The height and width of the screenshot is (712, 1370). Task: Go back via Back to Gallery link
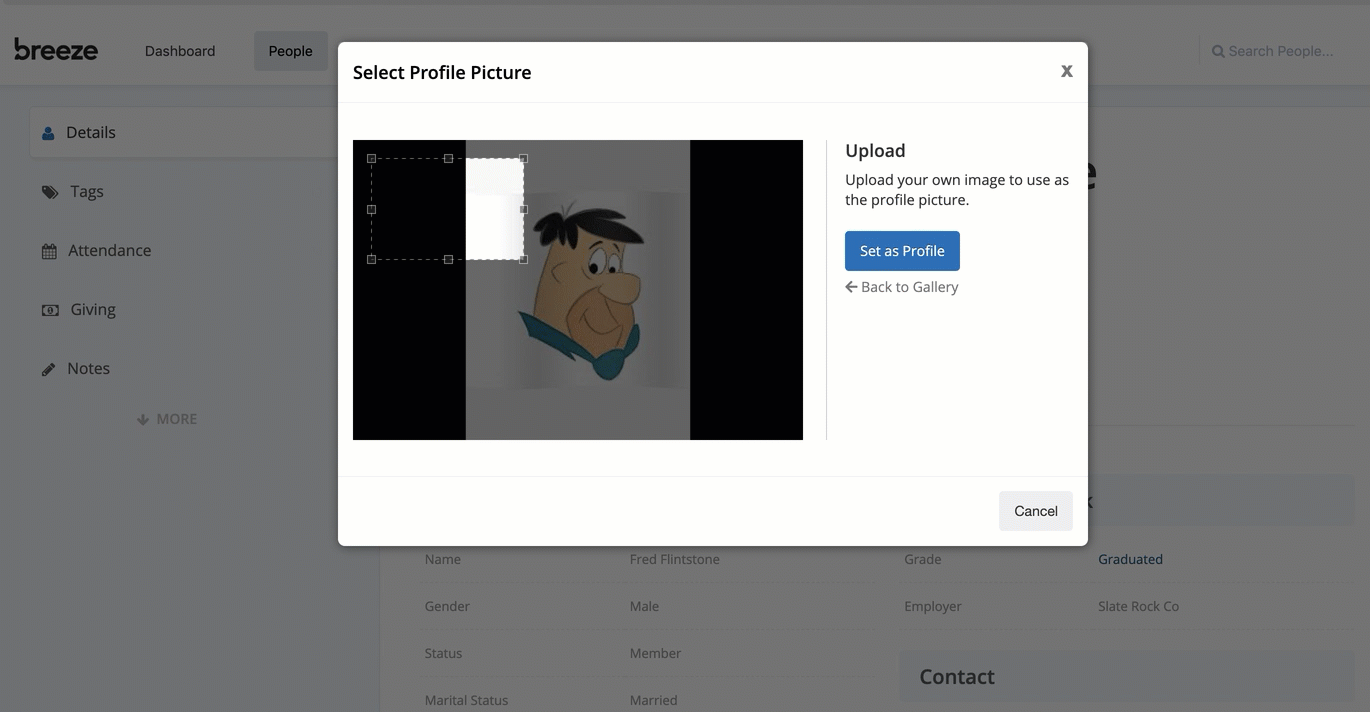902,287
